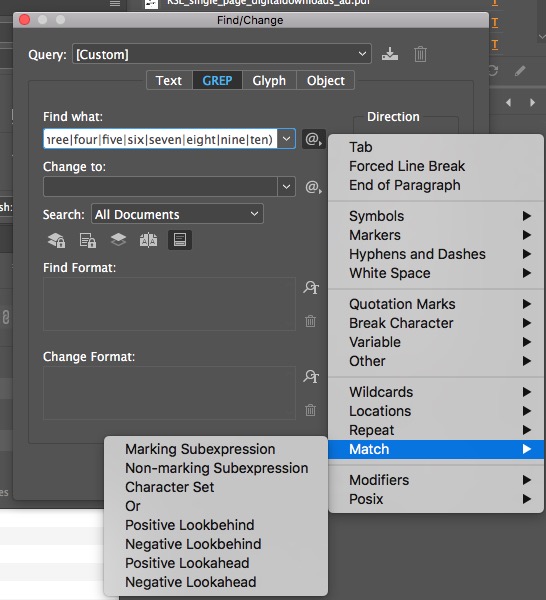Viewport: 546px width, 600px height.
Task: Expand Find what history dropdown
Action: coord(286,139)
